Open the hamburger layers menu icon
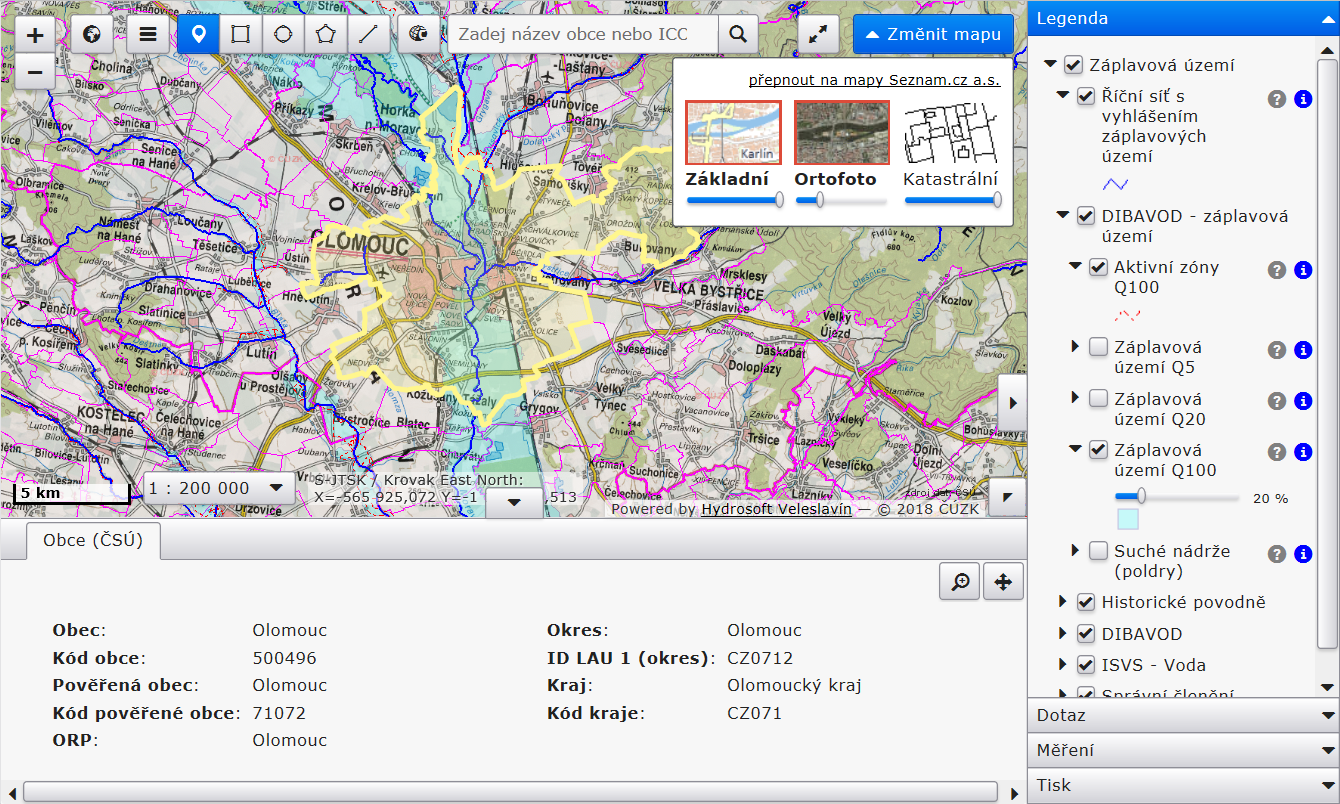1340x804 pixels. pyautogui.click(x=148, y=34)
